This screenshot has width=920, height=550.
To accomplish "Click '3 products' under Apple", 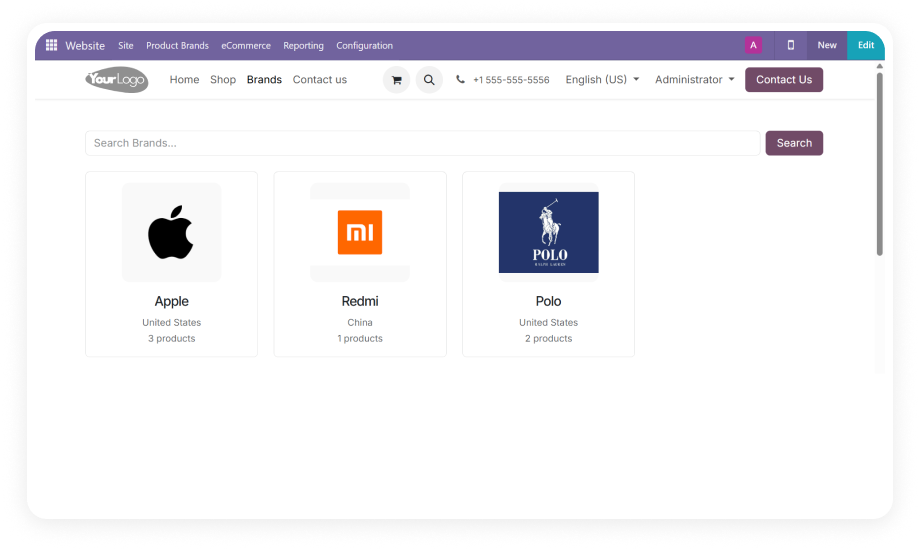I will (171, 339).
